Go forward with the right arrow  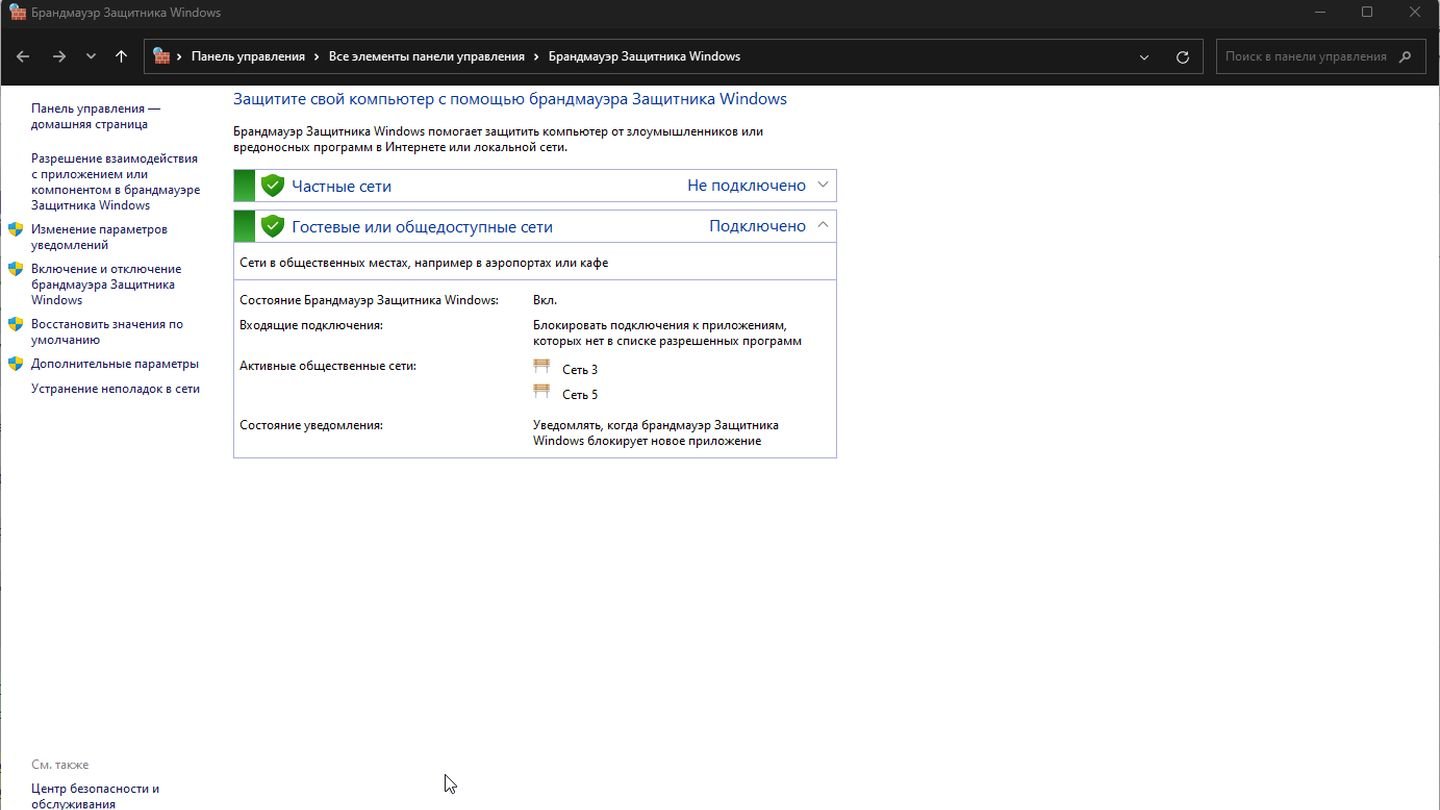59,57
